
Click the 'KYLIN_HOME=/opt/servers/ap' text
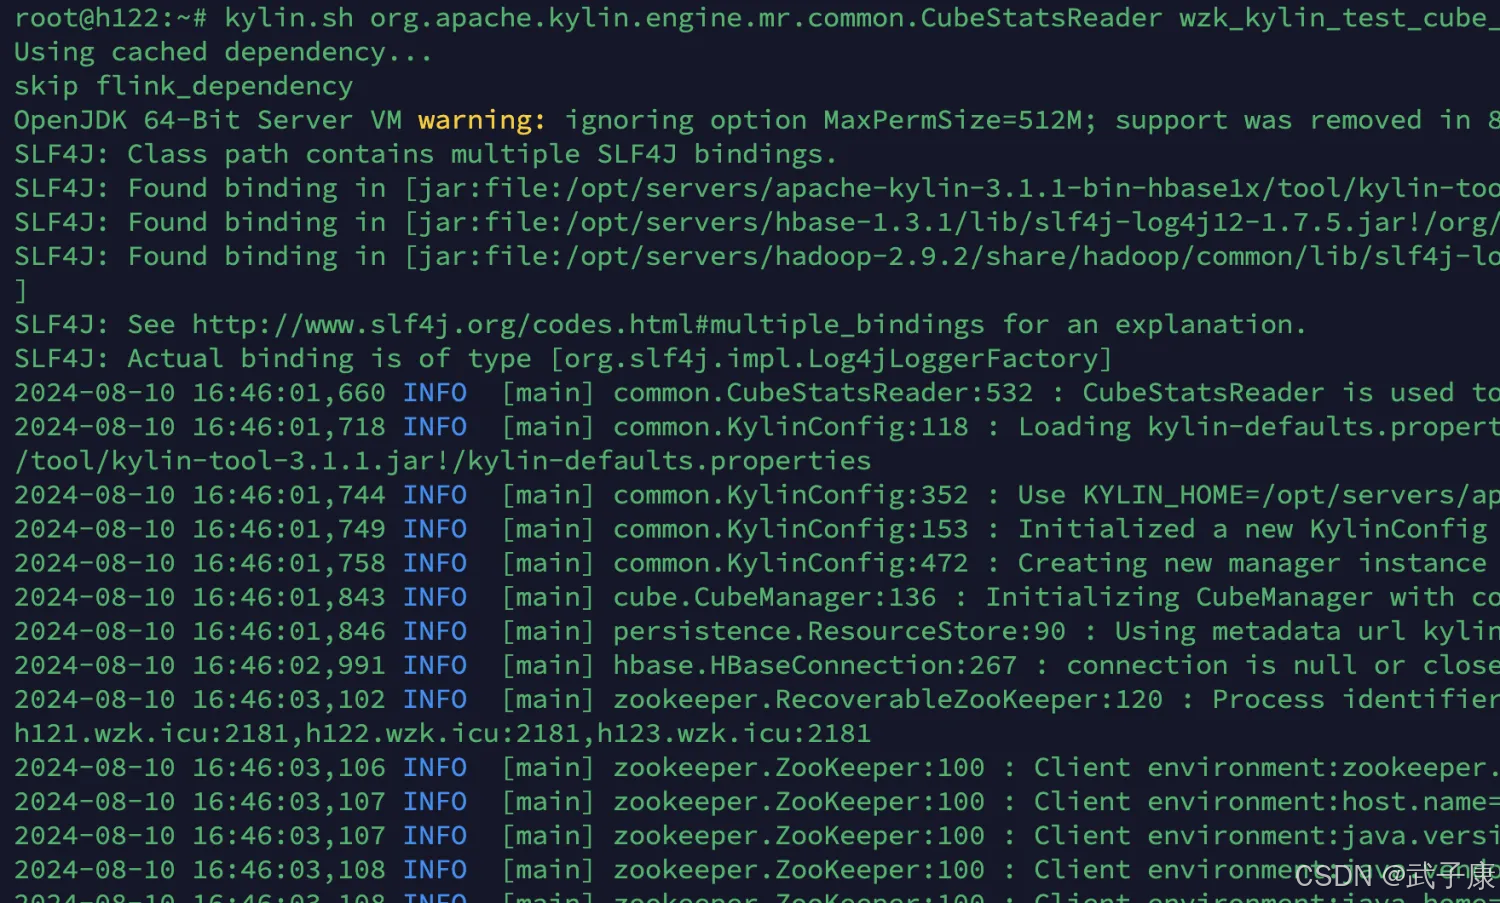[1290, 495]
